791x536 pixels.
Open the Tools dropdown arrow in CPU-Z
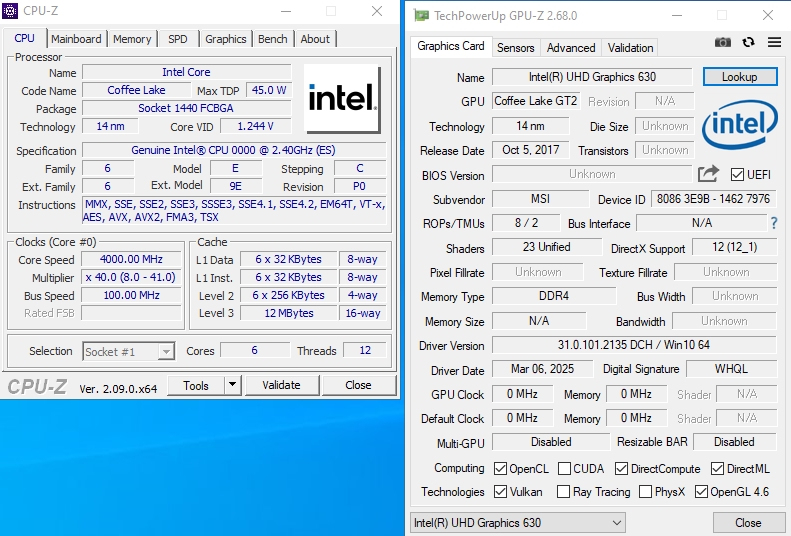(x=232, y=385)
